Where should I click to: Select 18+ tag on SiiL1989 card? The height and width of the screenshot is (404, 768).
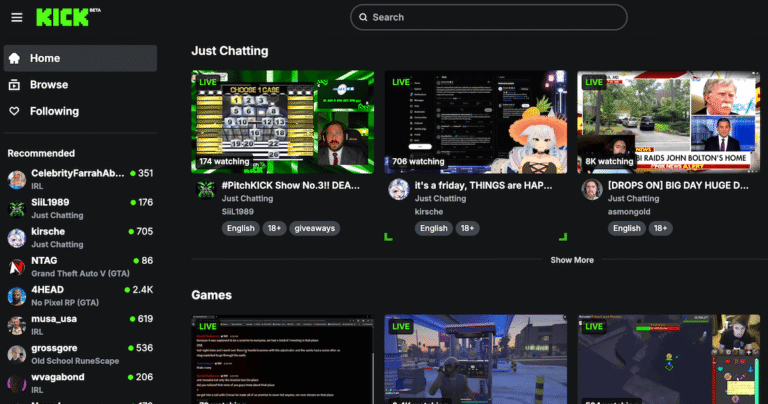point(274,228)
